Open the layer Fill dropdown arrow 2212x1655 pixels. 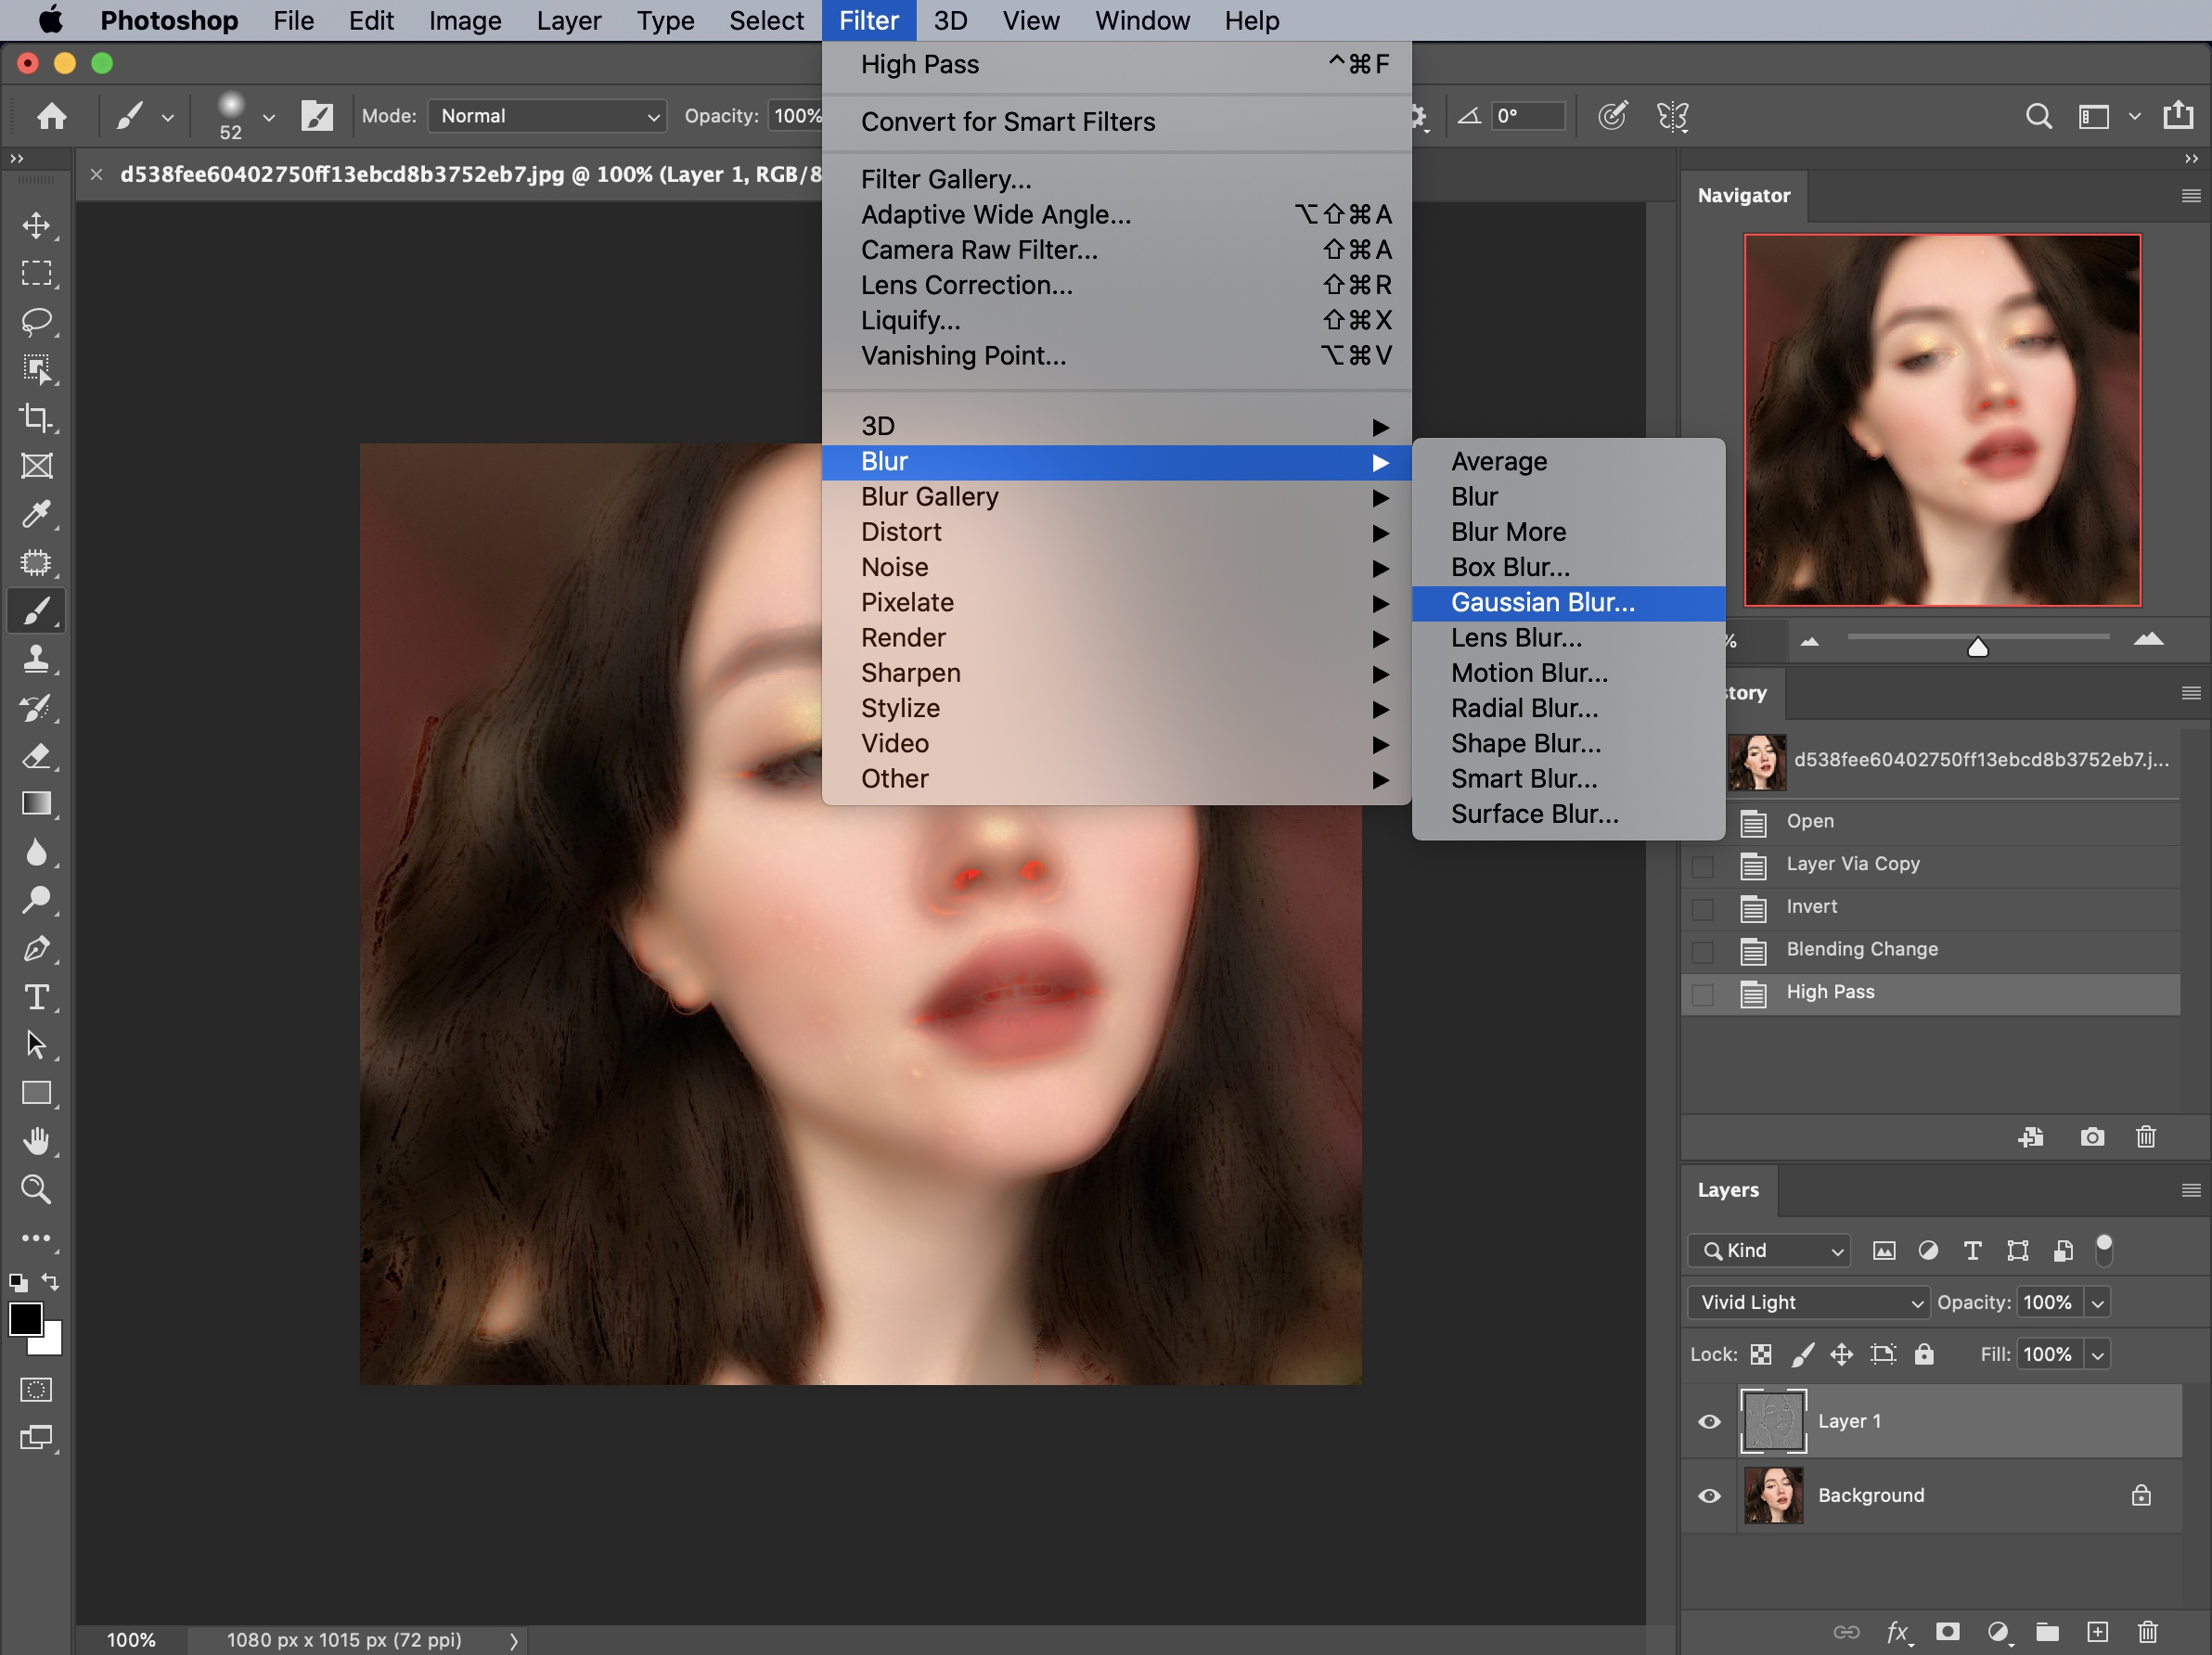tap(2097, 1354)
